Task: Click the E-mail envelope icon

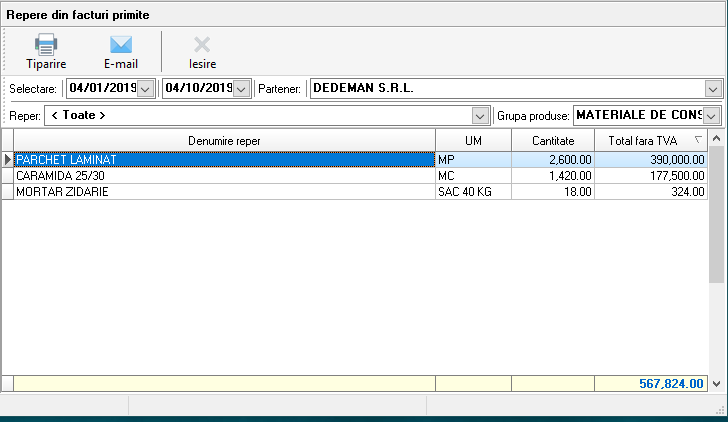Action: coord(121,45)
